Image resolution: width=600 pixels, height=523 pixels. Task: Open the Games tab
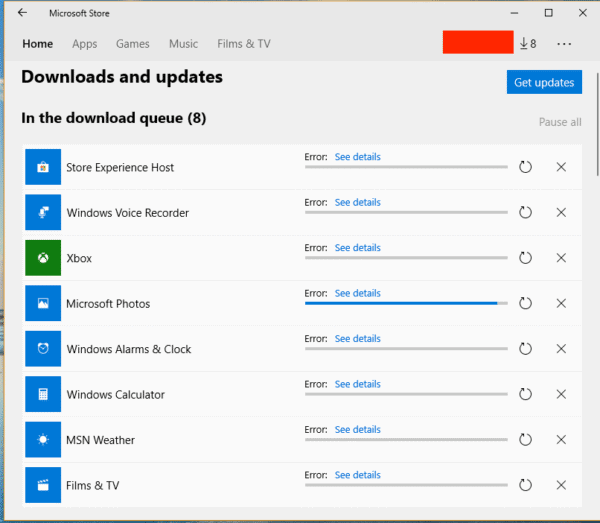pyautogui.click(x=133, y=44)
